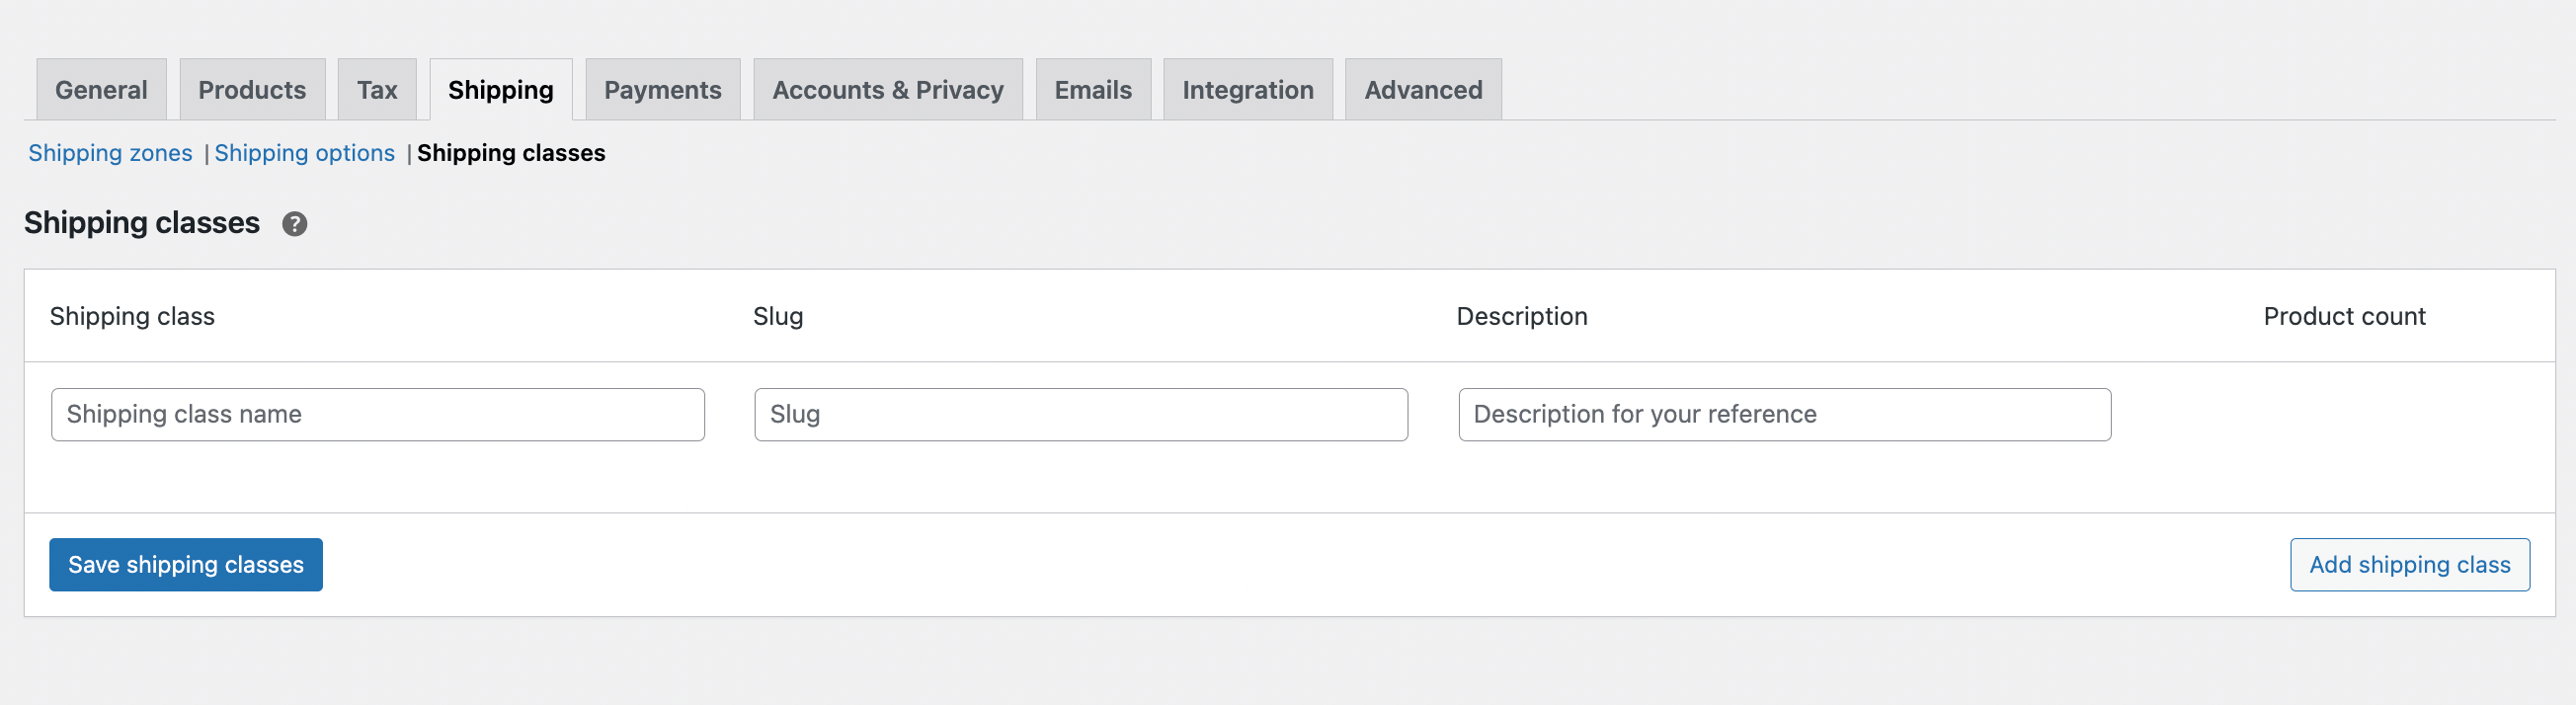The height and width of the screenshot is (705, 2576).
Task: Click the Slug column header
Action: tap(778, 316)
